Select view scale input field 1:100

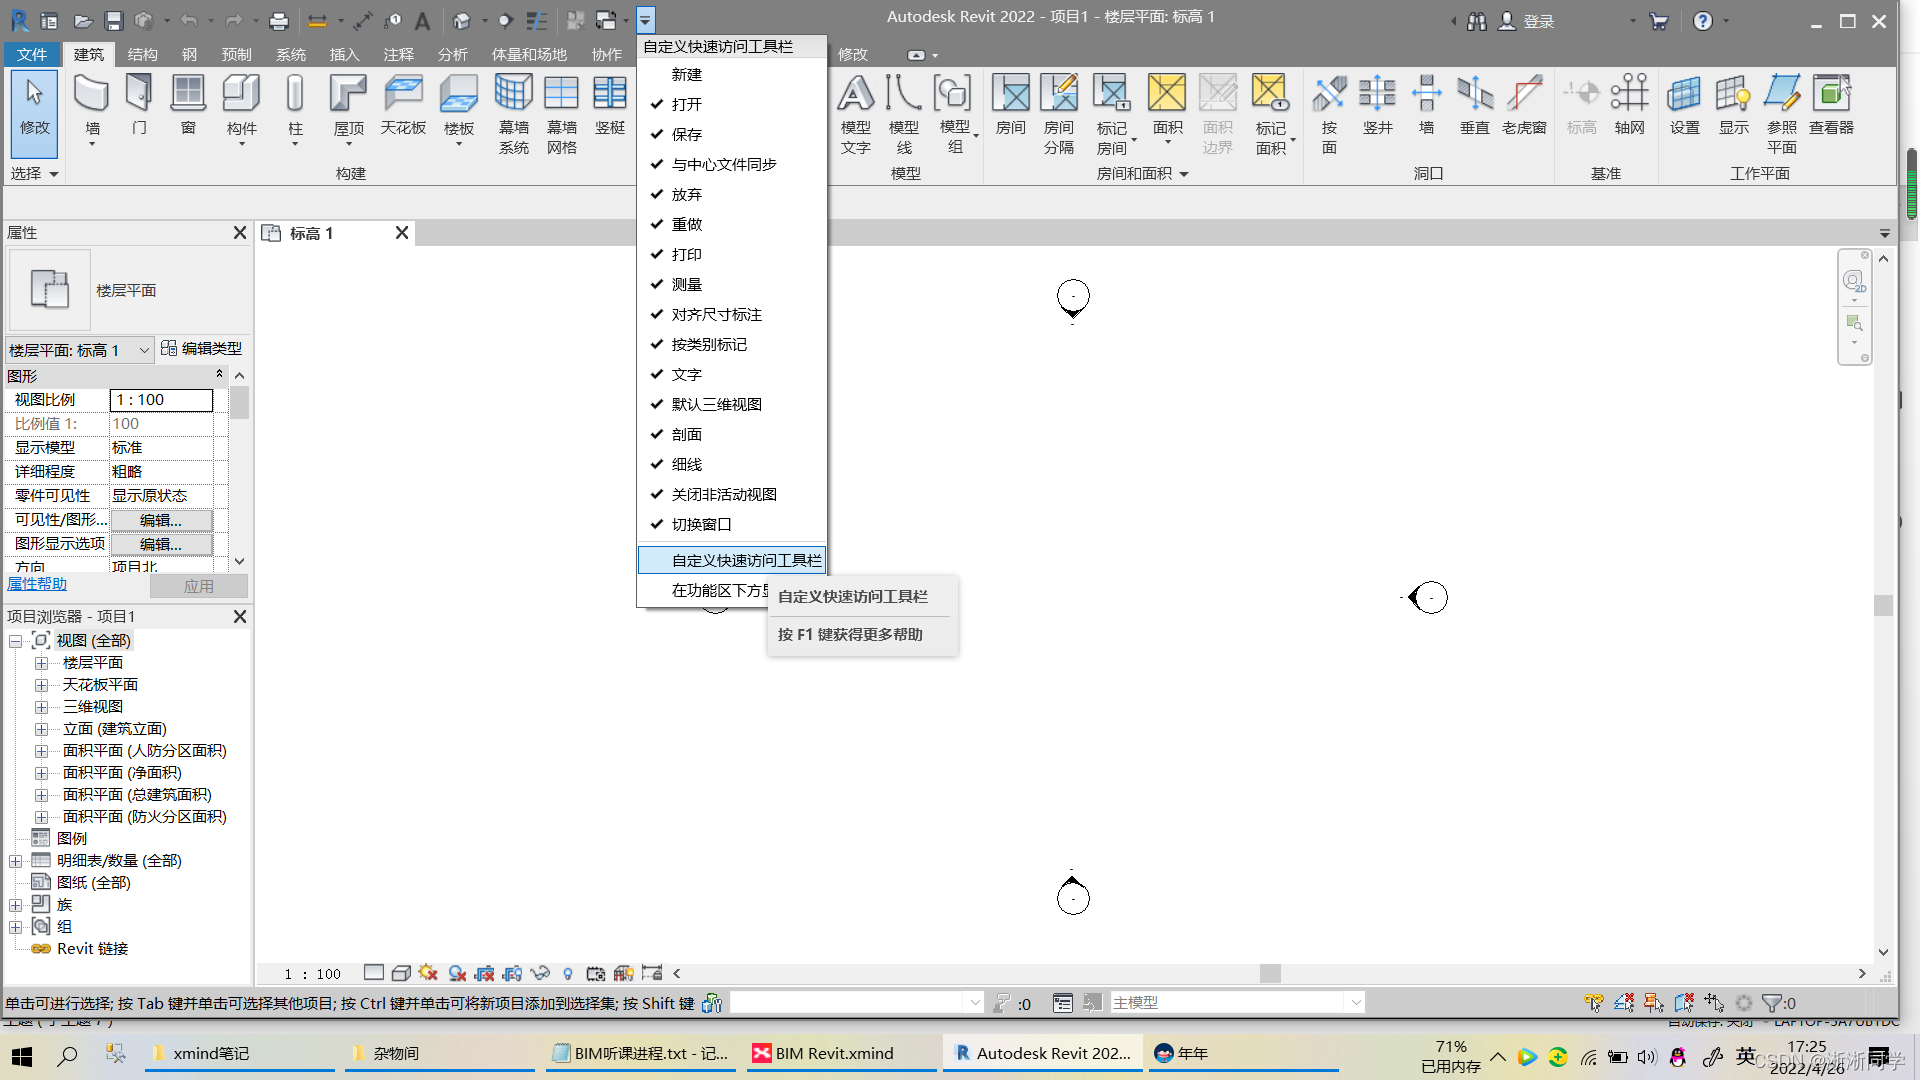[x=161, y=400]
